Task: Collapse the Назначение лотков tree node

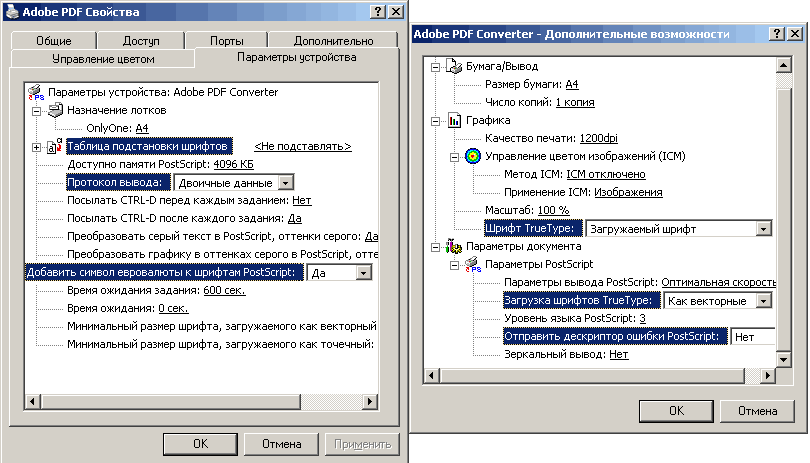Action: pyautogui.click(x=36, y=111)
